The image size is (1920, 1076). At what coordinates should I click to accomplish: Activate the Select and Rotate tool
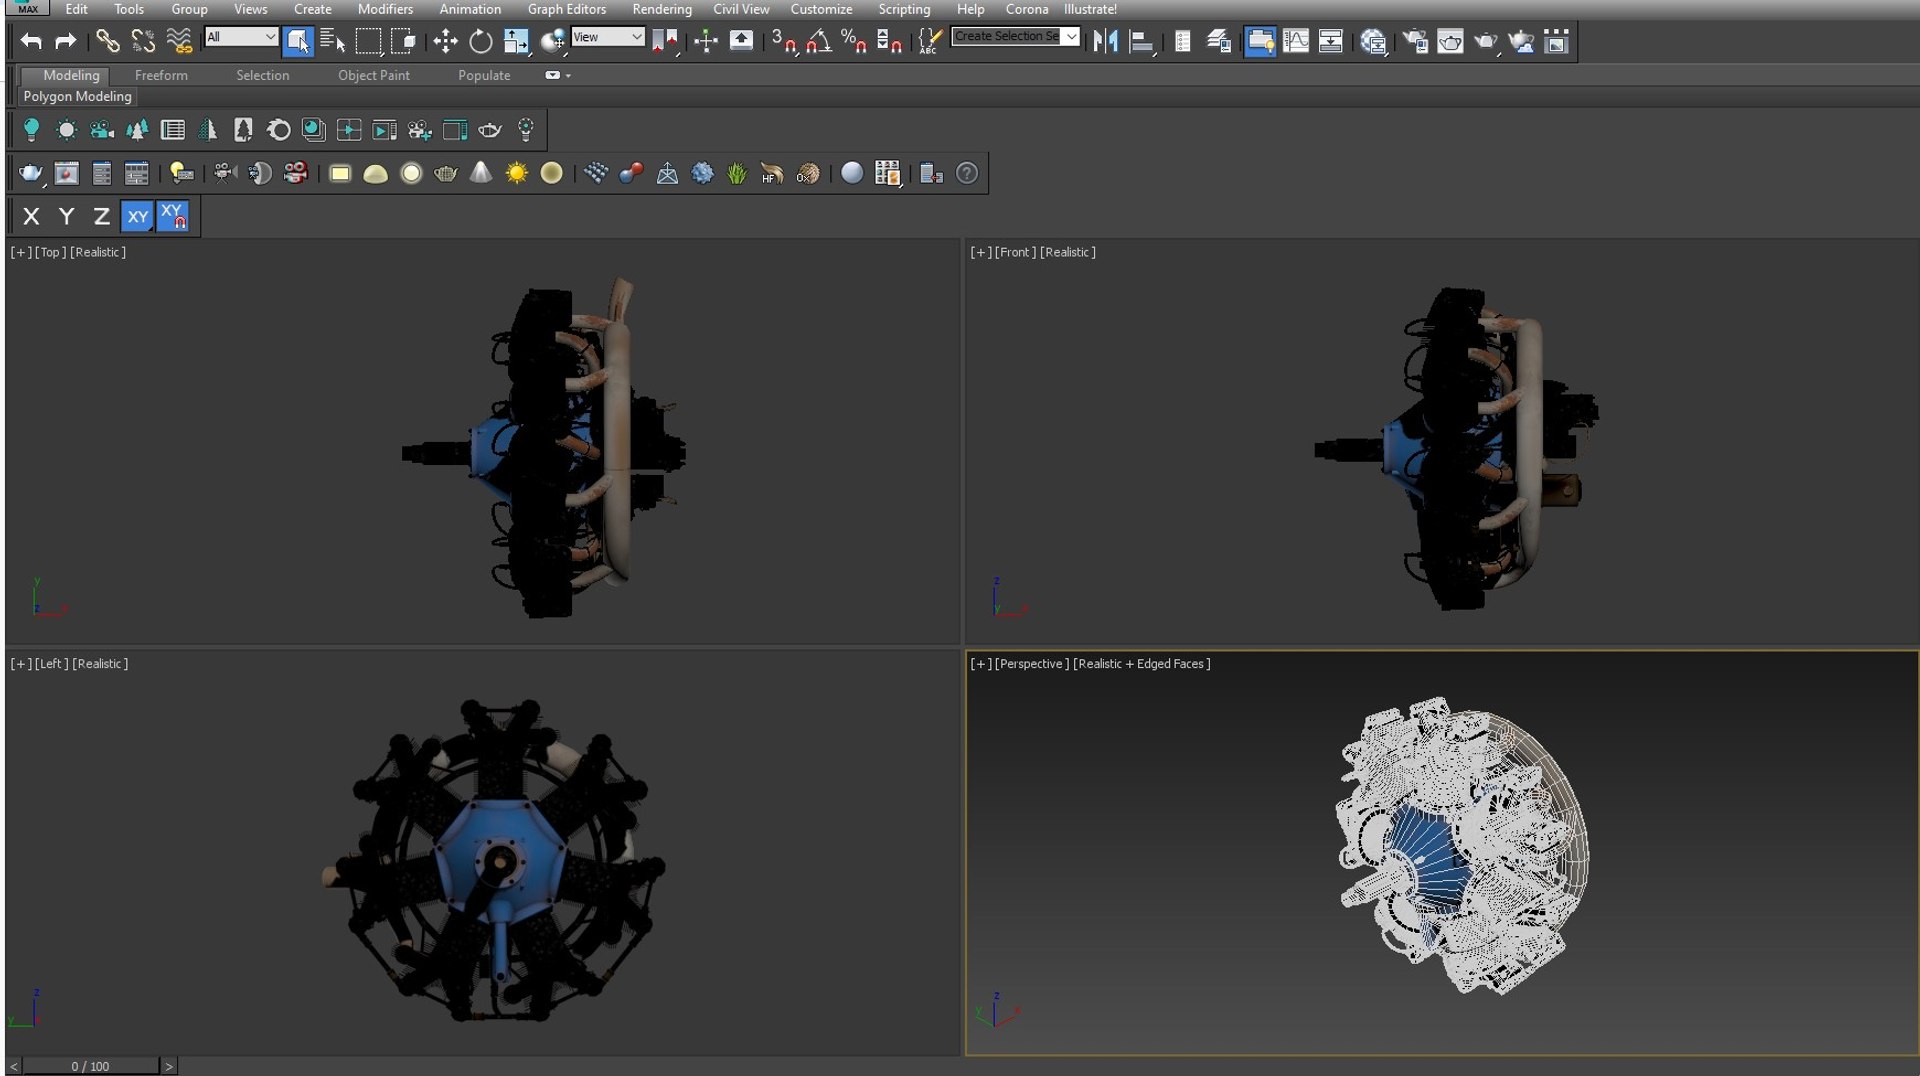[481, 41]
